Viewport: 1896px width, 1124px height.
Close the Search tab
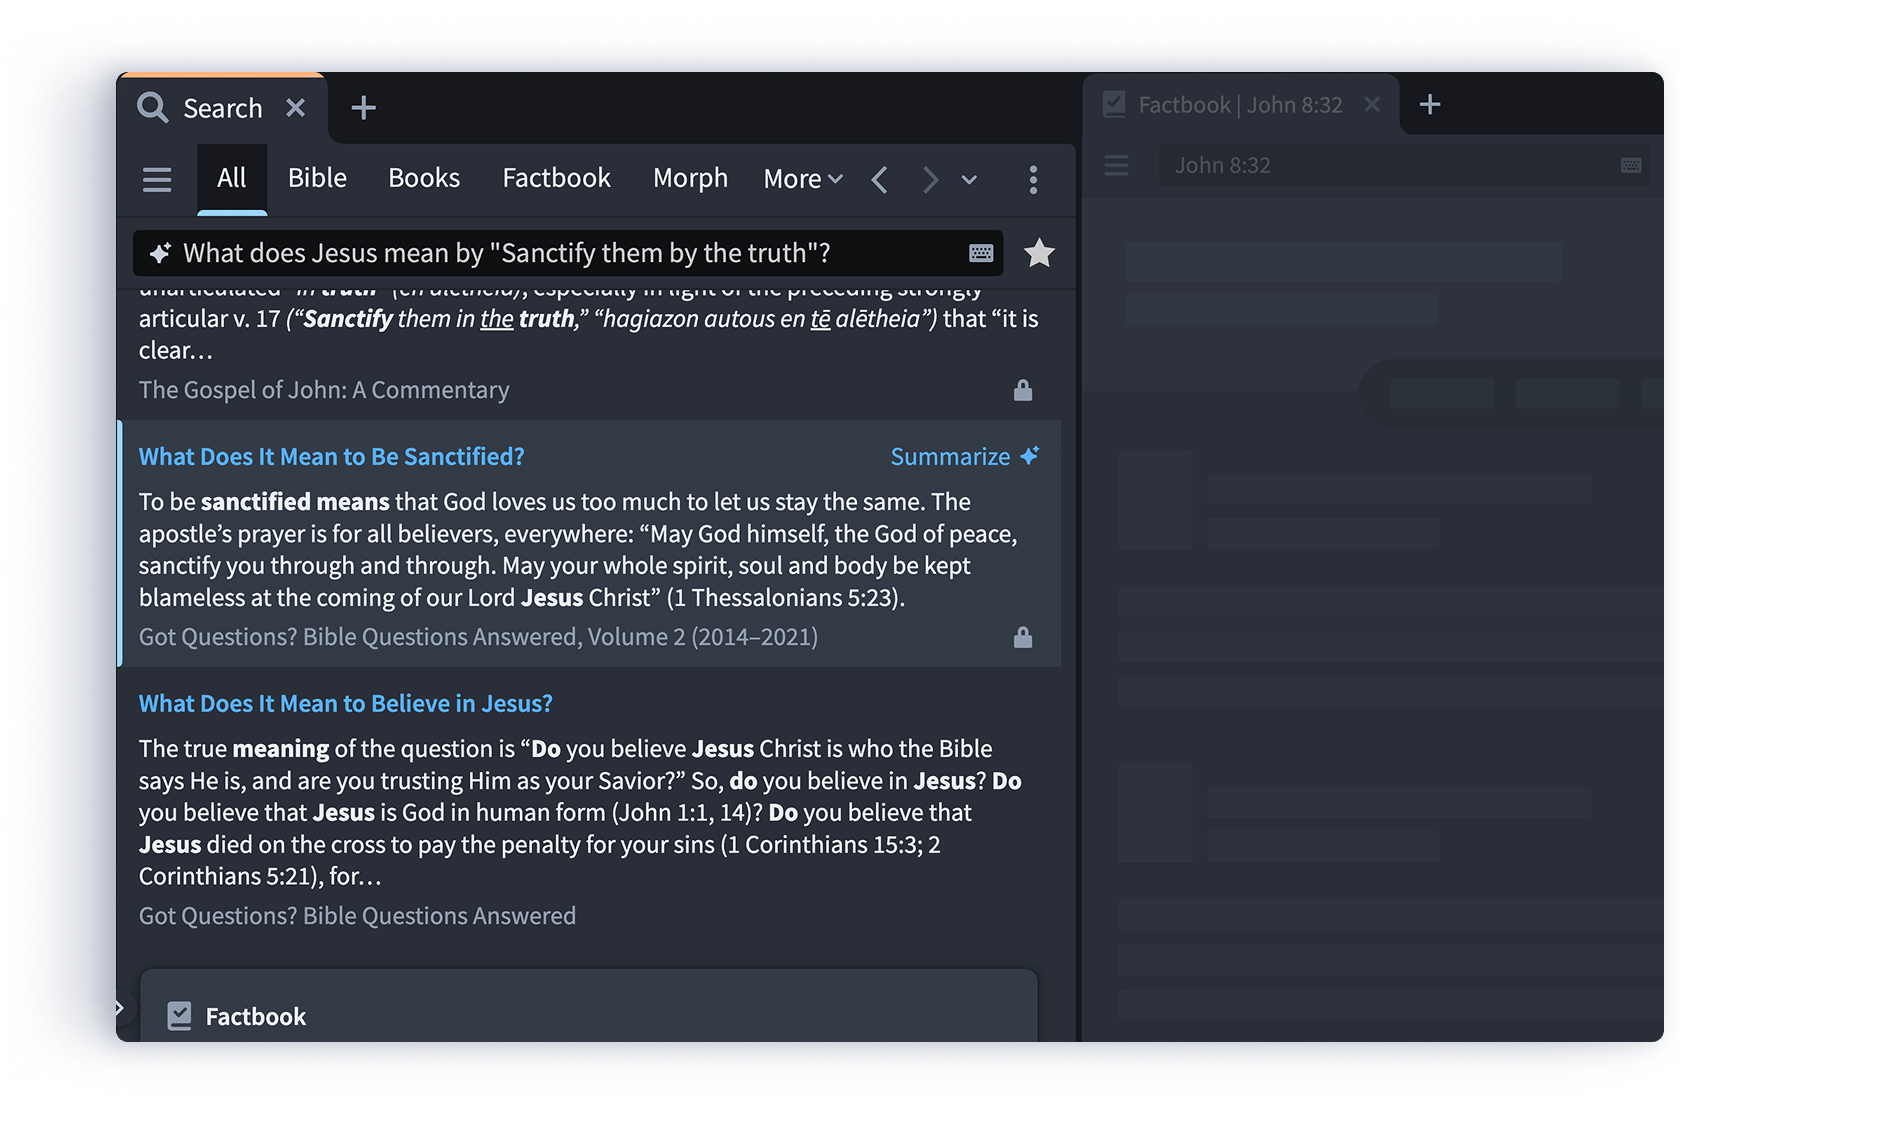296,107
